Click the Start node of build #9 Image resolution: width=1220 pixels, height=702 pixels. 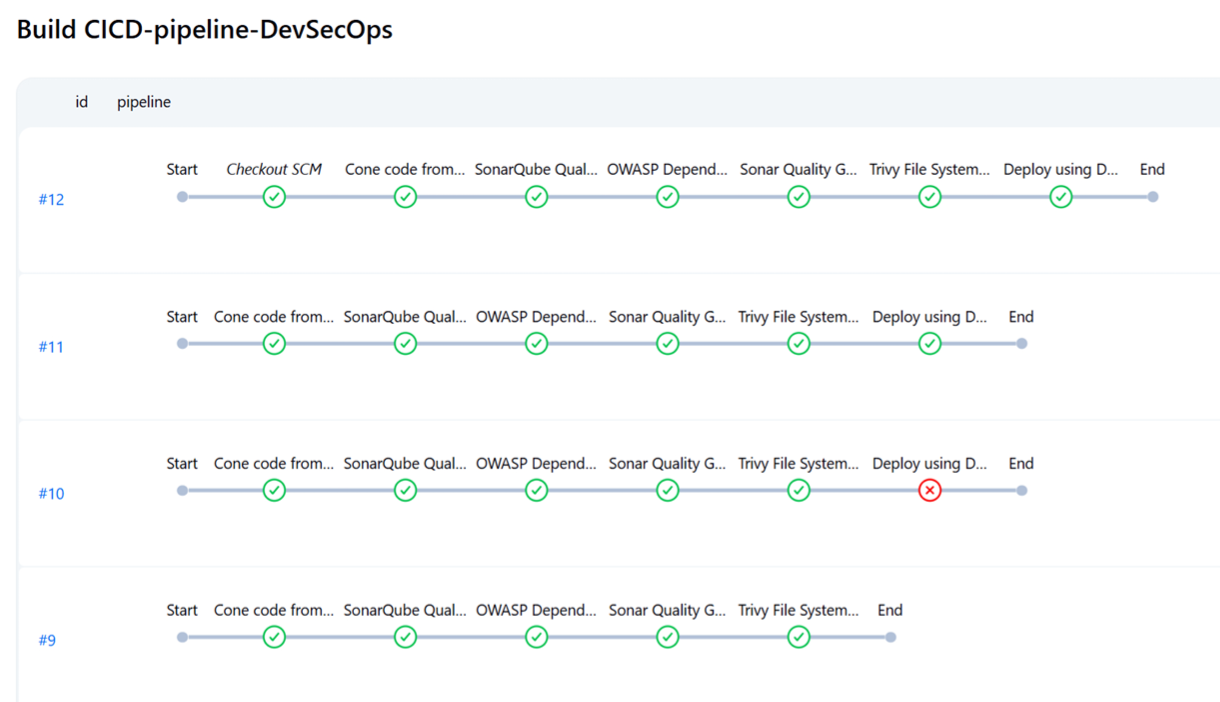[182, 637]
